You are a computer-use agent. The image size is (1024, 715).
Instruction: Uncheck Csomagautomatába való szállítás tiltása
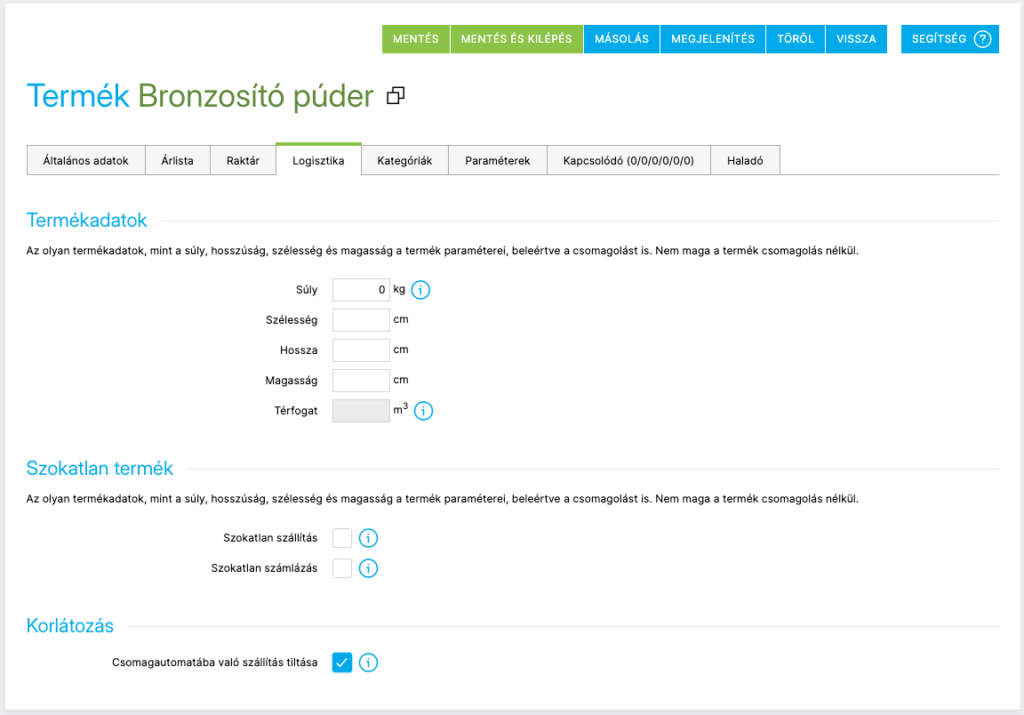(342, 662)
